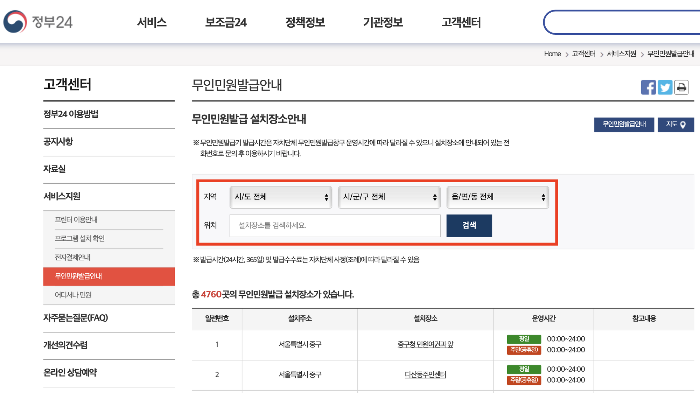Image resolution: width=700 pixels, height=393 pixels.
Task: Click 서울특별시 중구 address in row 2
Action: click(300, 375)
